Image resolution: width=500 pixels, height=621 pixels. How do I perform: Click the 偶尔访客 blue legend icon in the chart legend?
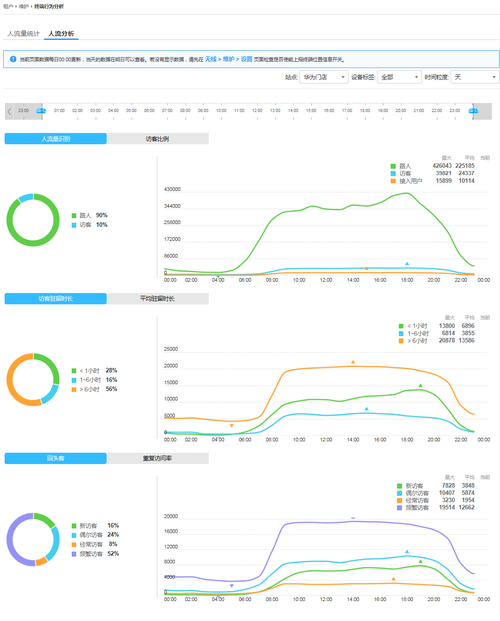[399, 493]
